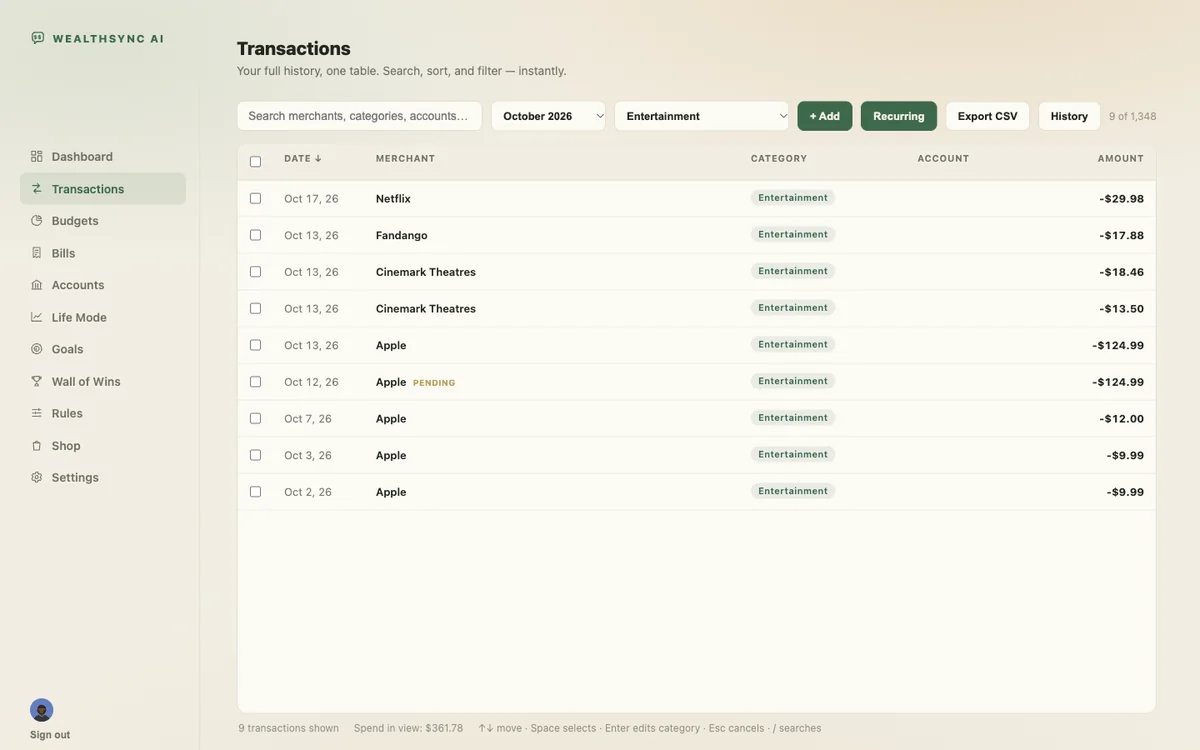This screenshot has height=750, width=1200.
Task: Click the Netflix Entertainment category badge
Action: [793, 198]
